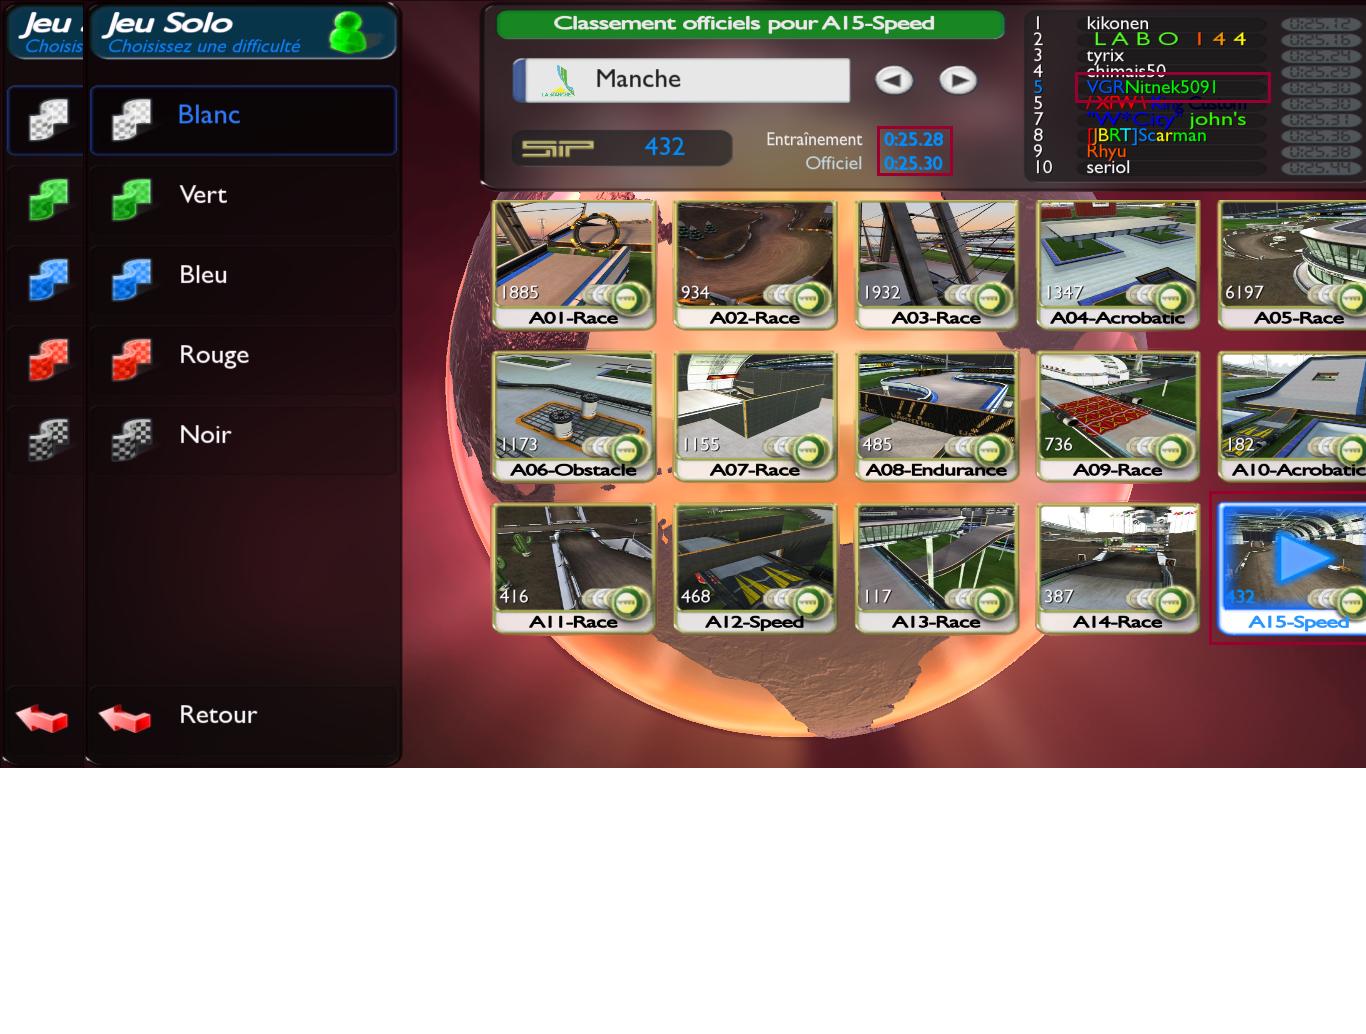Go to next ranking with right arrow
The height and width of the screenshot is (1034, 1366).
[957, 80]
